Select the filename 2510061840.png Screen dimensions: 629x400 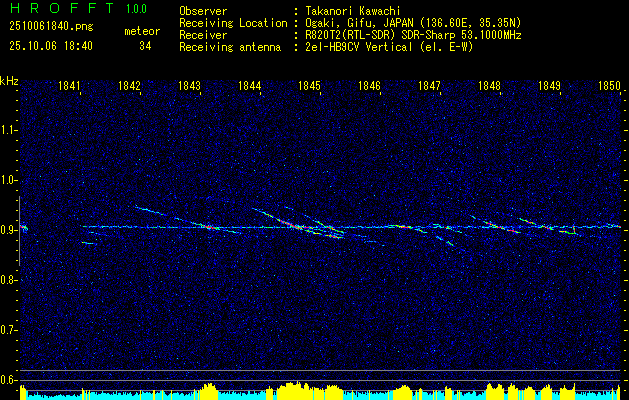[x=51, y=26]
